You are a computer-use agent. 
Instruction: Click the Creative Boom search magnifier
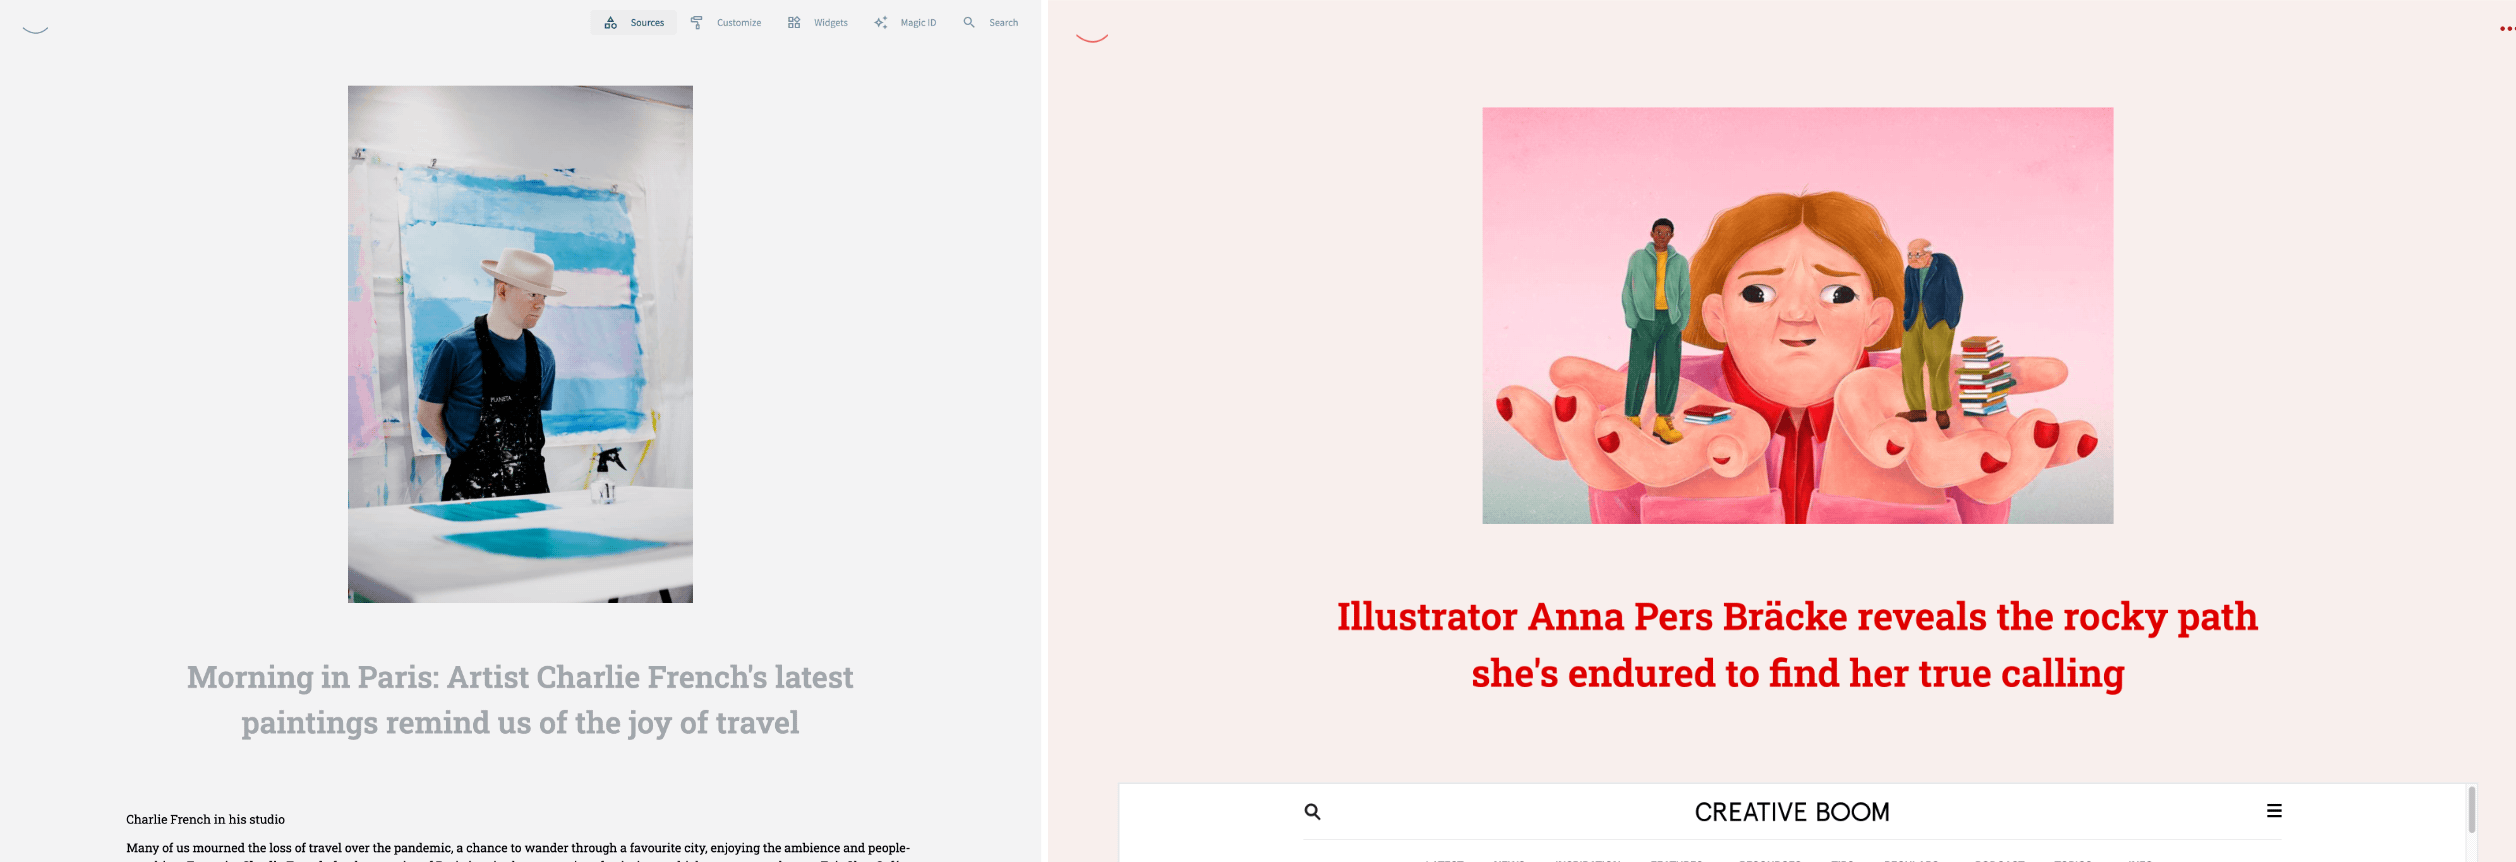1312,812
